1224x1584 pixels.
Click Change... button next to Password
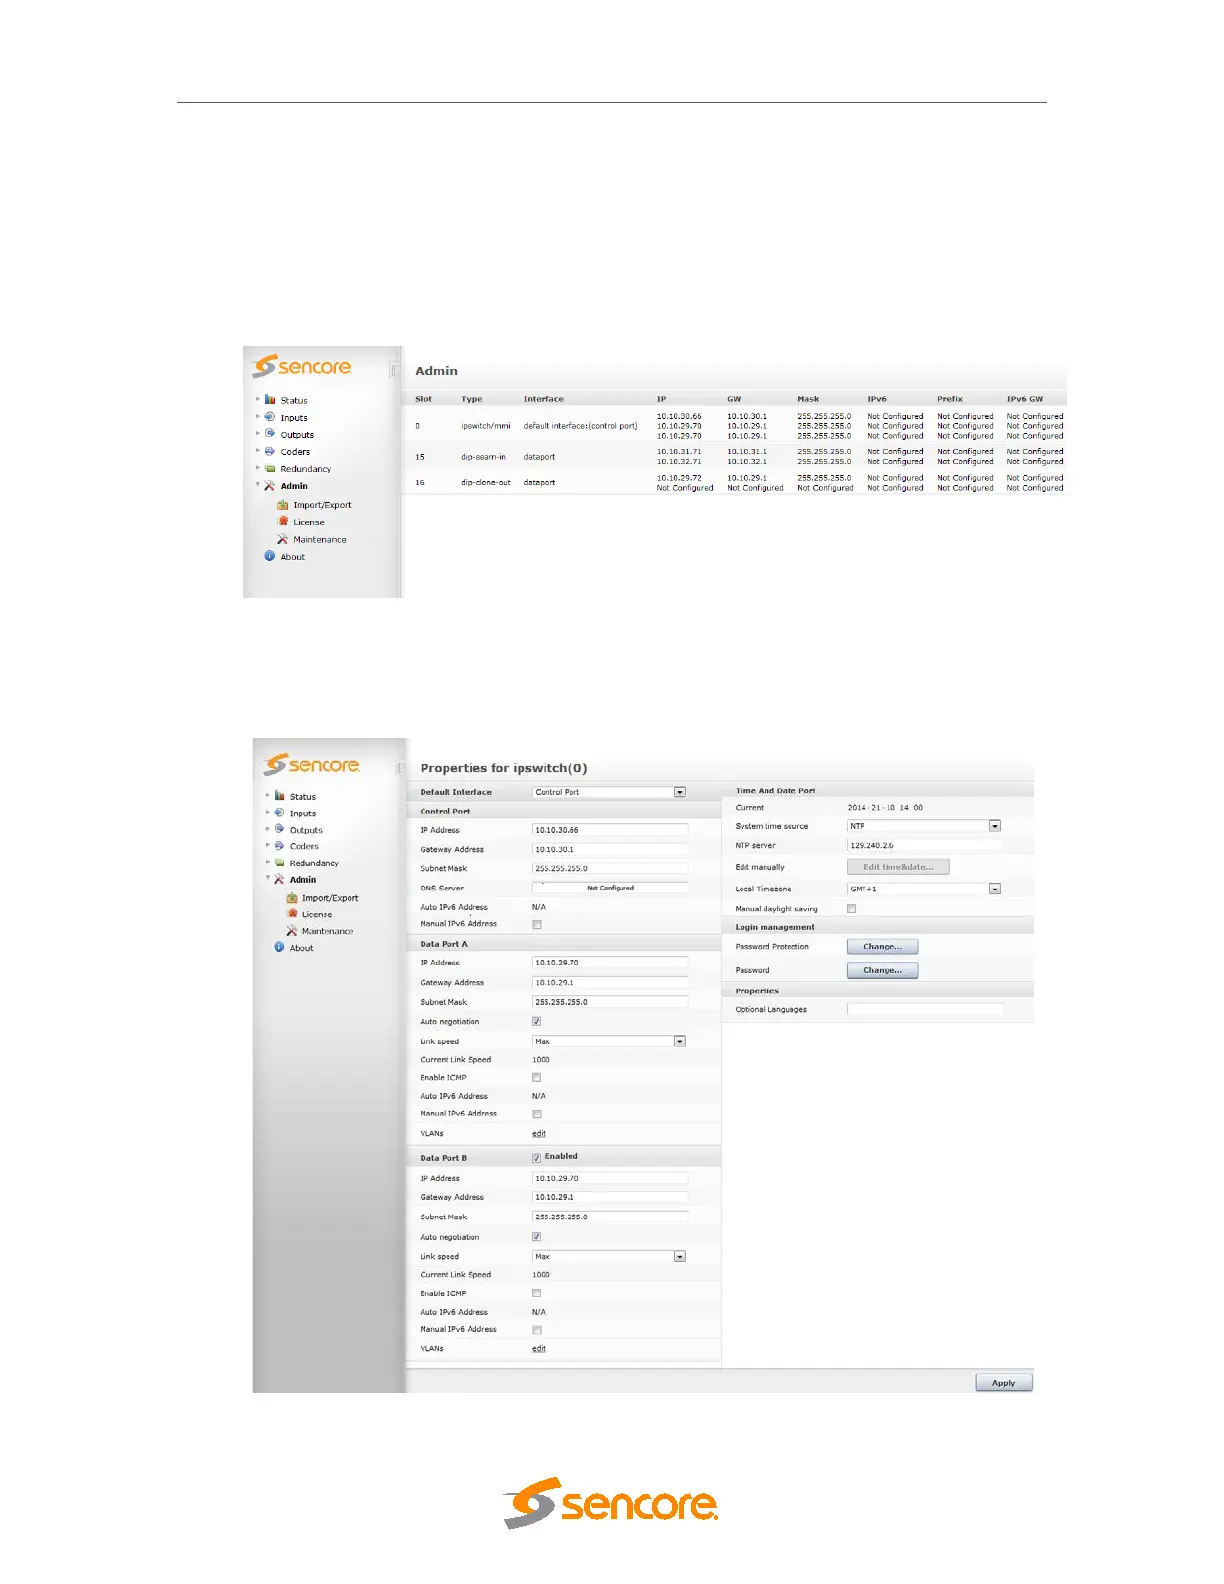point(882,970)
